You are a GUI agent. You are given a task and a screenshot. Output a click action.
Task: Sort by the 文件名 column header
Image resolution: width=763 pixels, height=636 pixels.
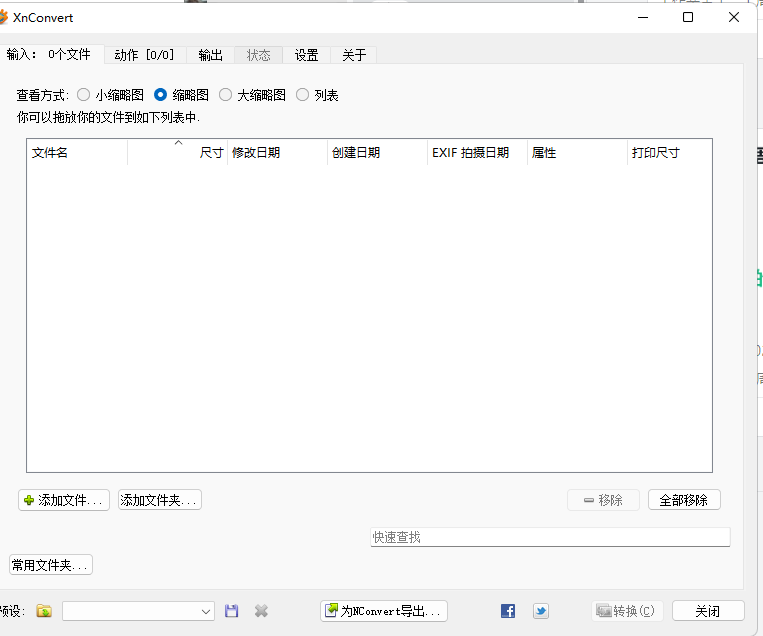(x=77, y=152)
